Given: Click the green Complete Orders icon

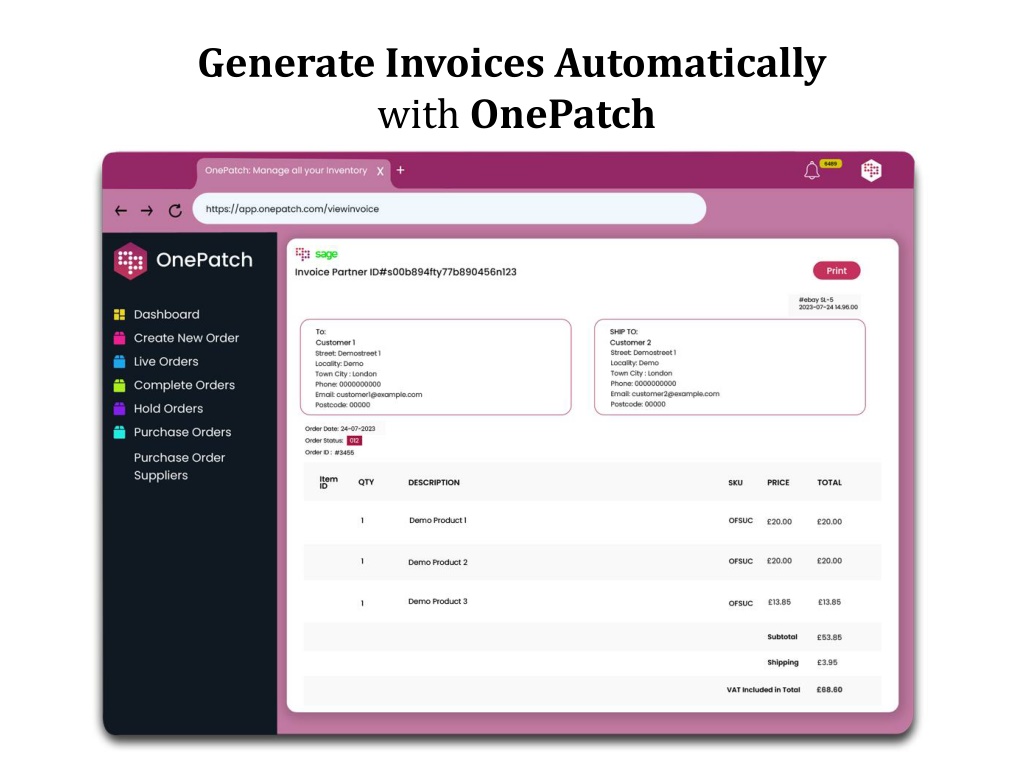Looking at the screenshot, I should (120, 385).
